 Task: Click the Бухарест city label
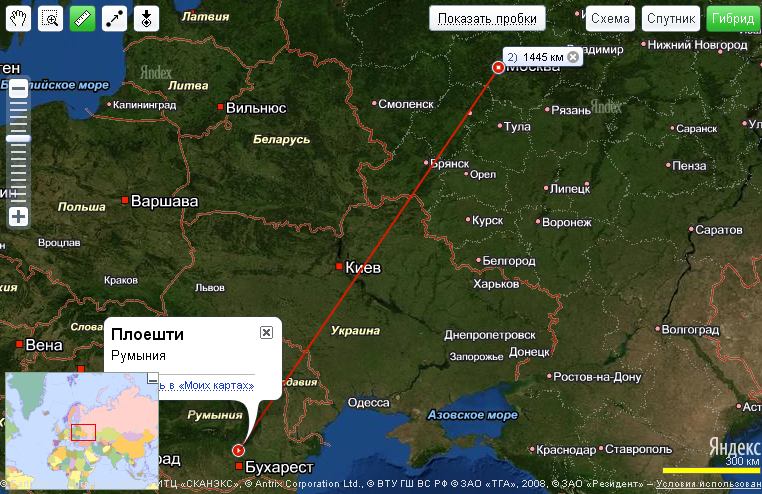pyautogui.click(x=279, y=467)
